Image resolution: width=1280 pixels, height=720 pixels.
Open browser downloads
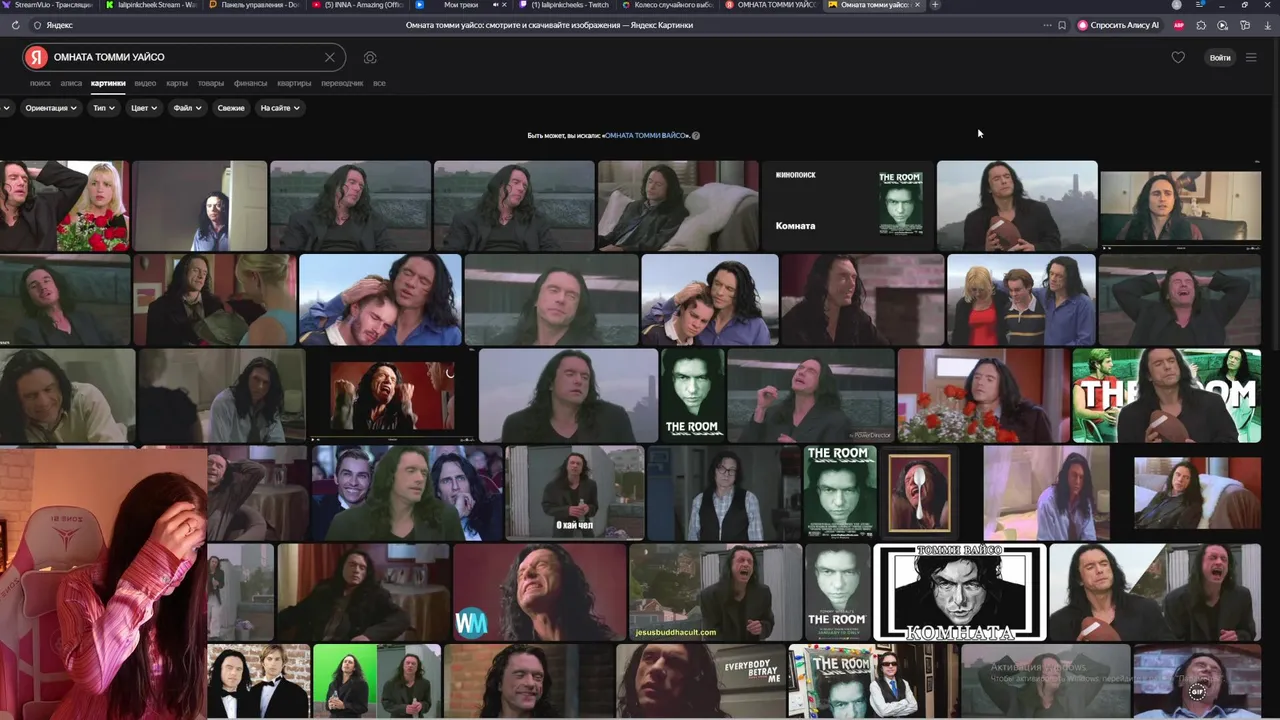pos(1268,25)
